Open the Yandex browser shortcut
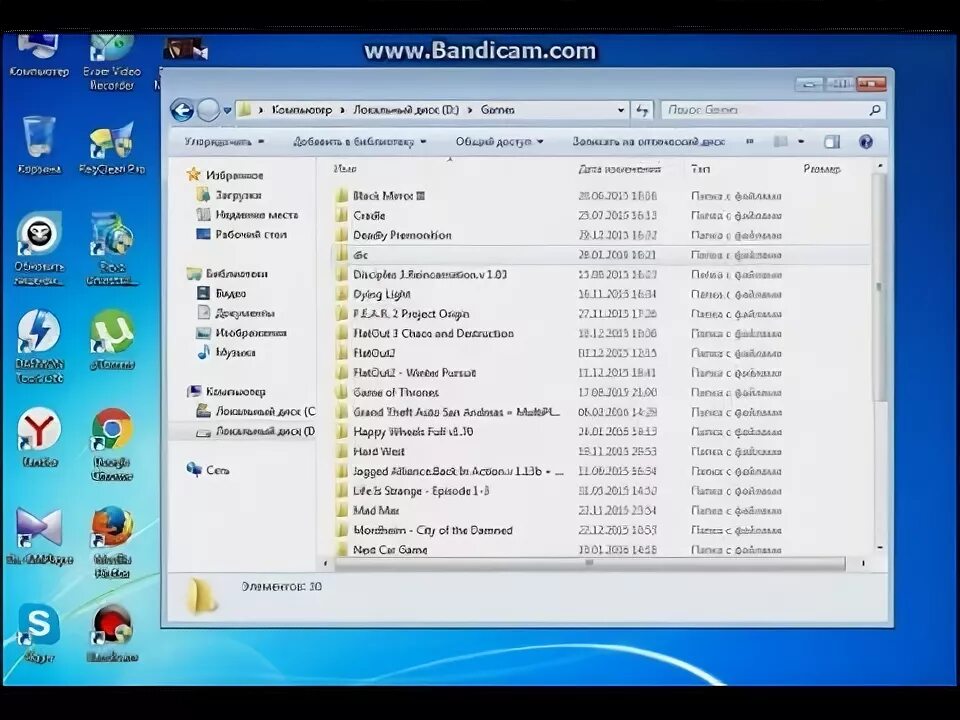The image size is (960, 720). (x=39, y=437)
